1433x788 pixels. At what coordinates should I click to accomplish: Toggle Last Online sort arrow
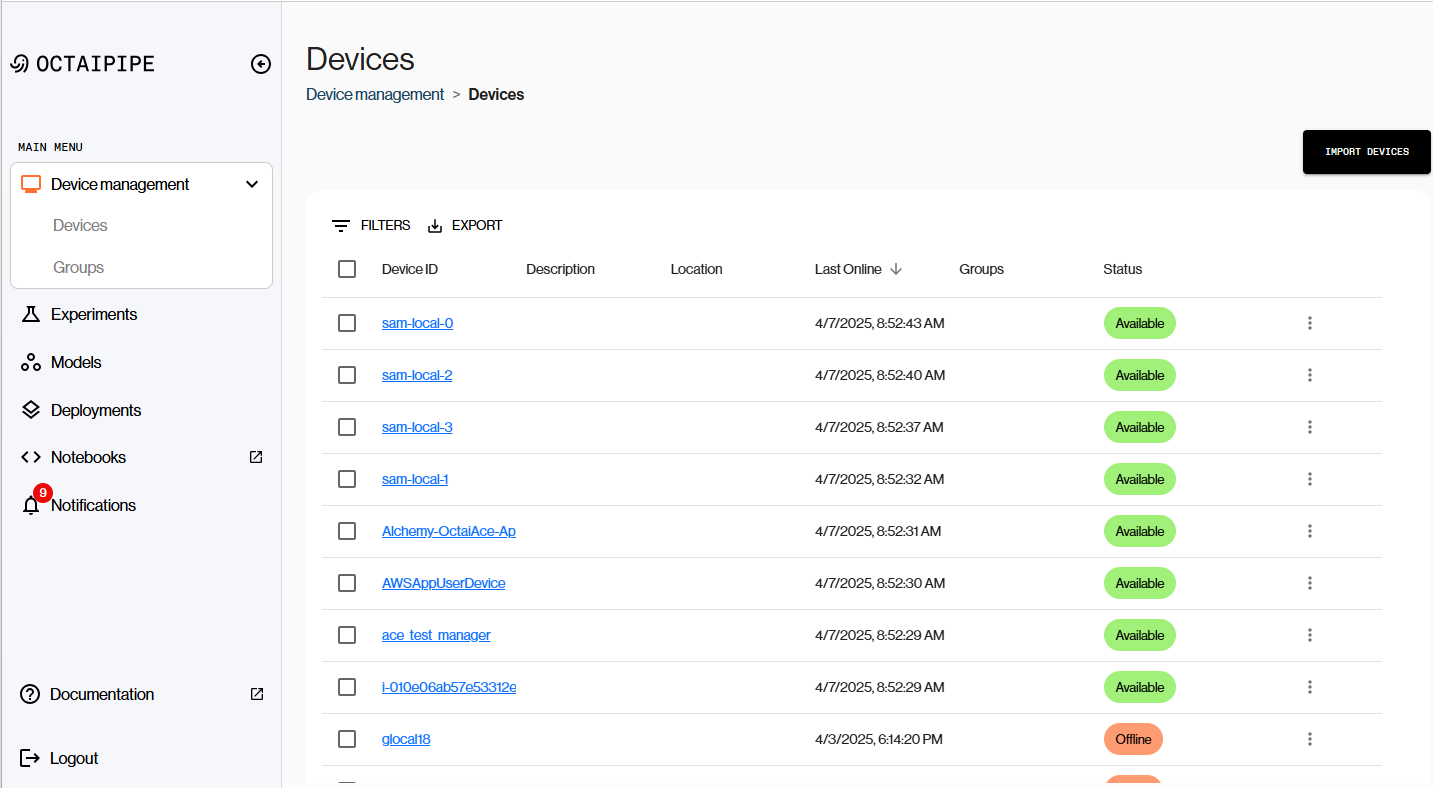[897, 269]
